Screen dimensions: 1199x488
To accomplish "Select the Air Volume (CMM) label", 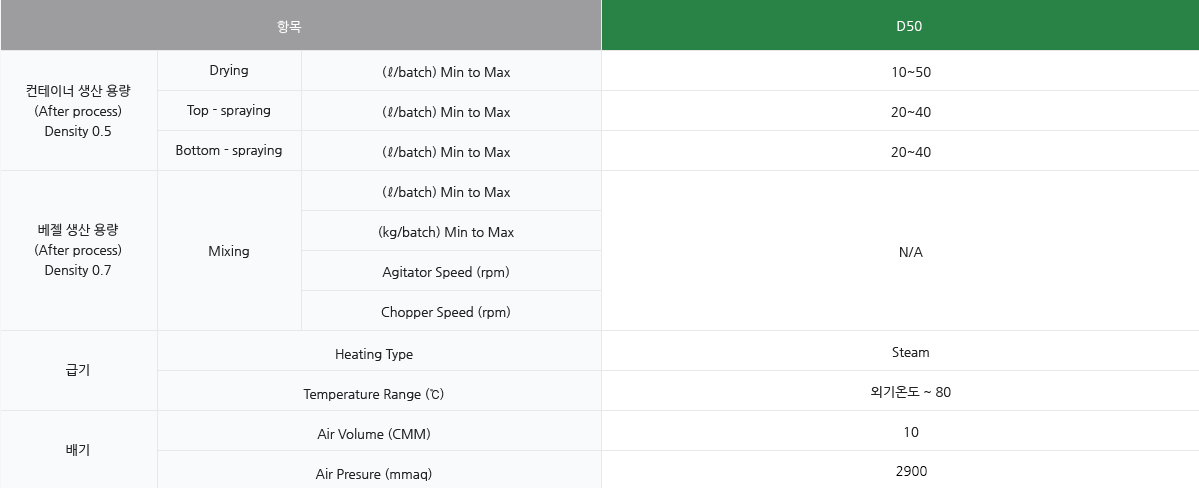I will click(x=374, y=434).
